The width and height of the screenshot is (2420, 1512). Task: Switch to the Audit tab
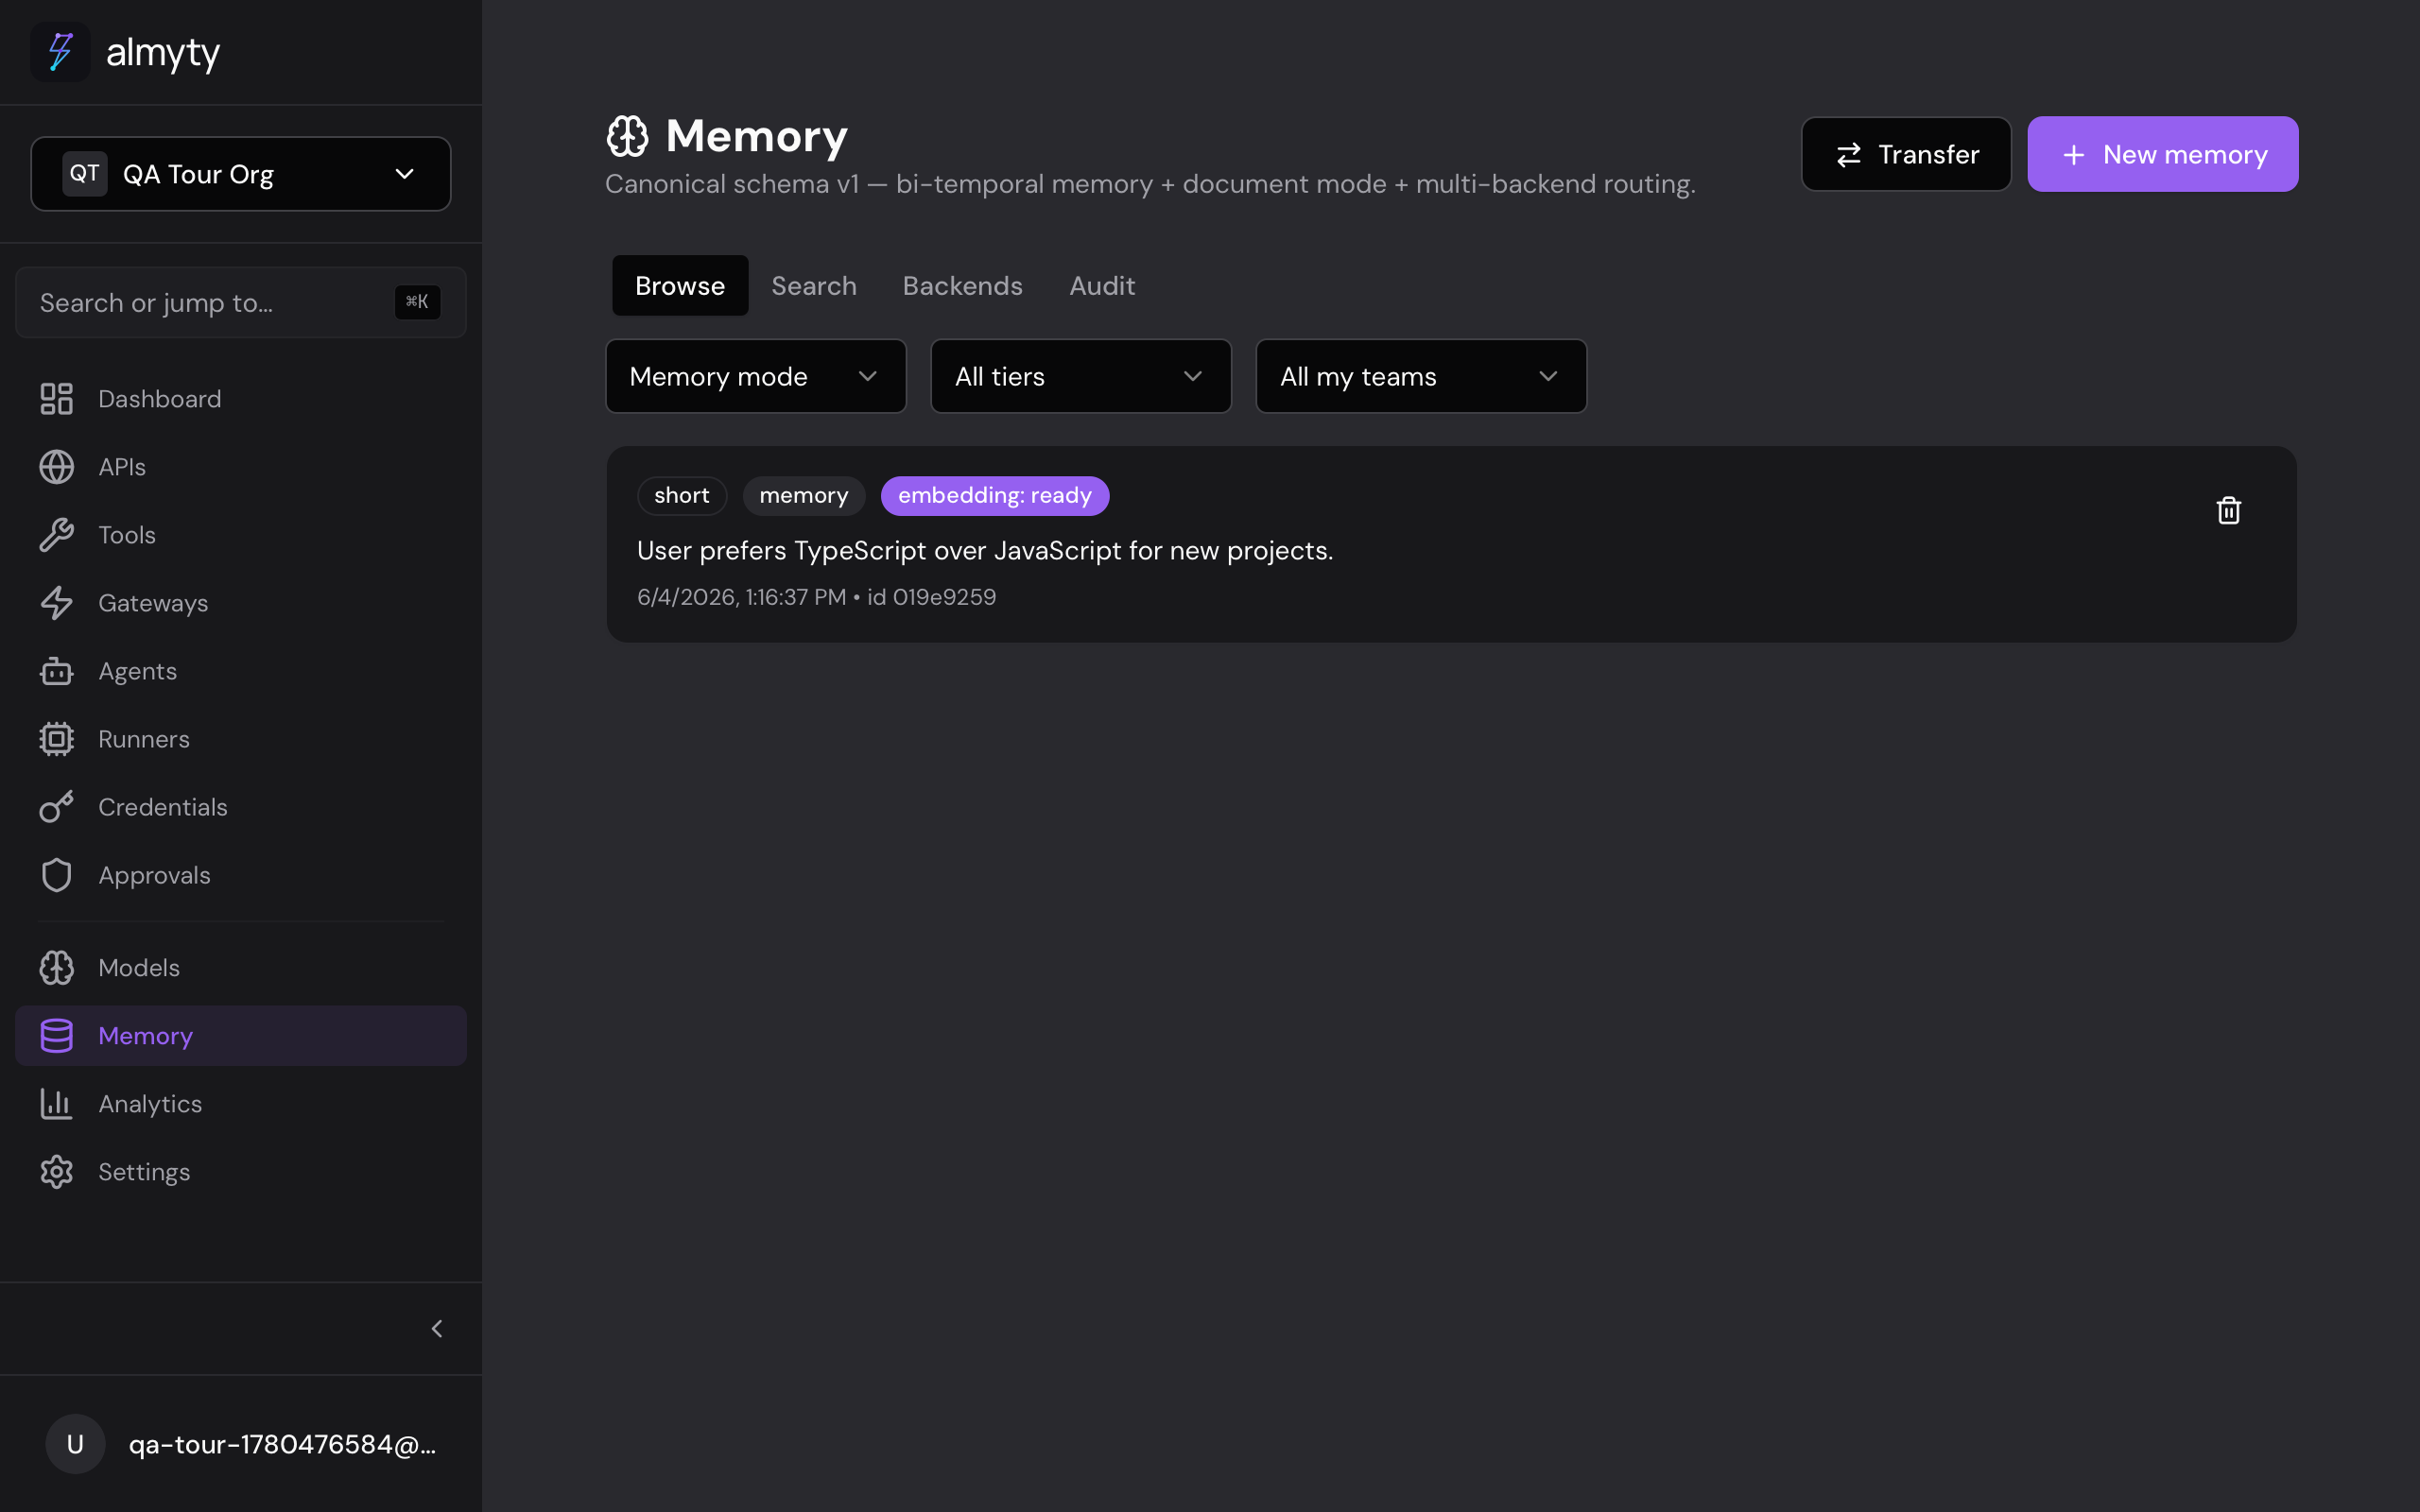pyautogui.click(x=1102, y=286)
